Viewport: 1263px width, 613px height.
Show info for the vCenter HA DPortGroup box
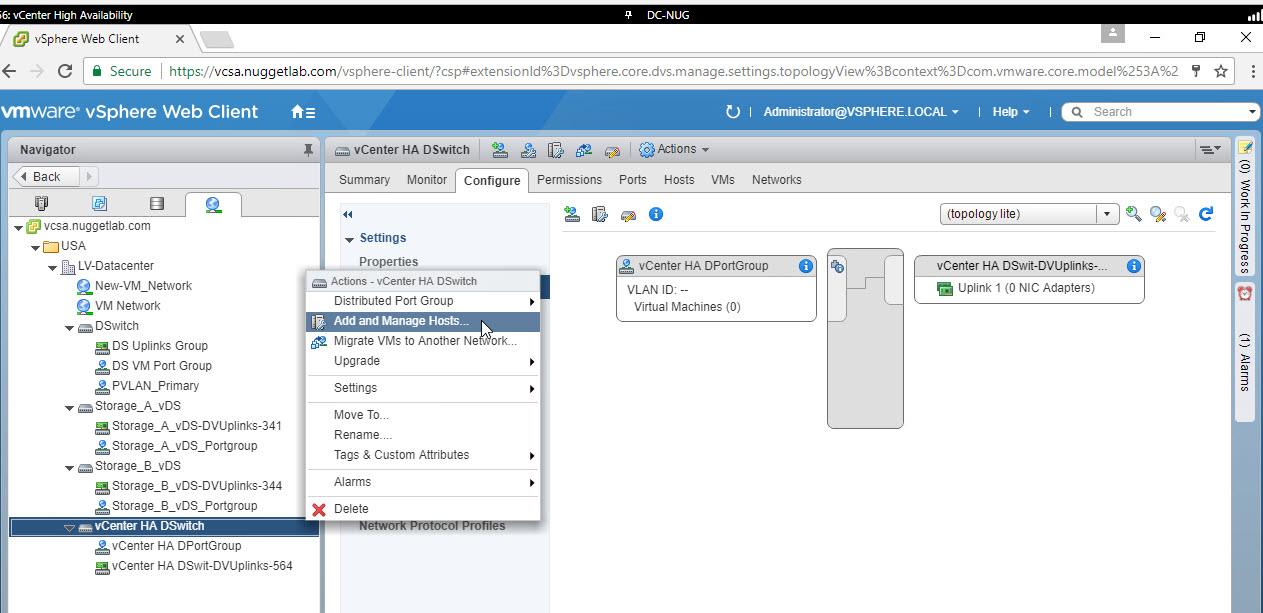[805, 266]
